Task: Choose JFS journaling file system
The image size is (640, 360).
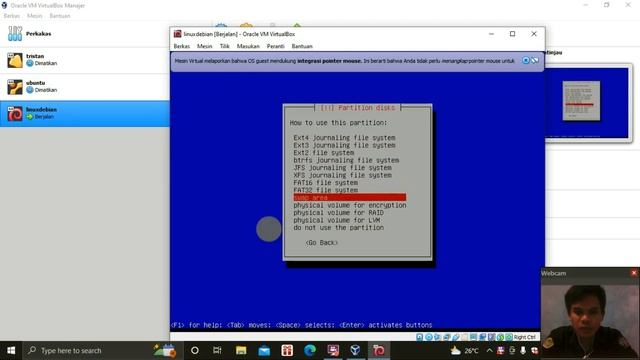Action: pos(342,167)
